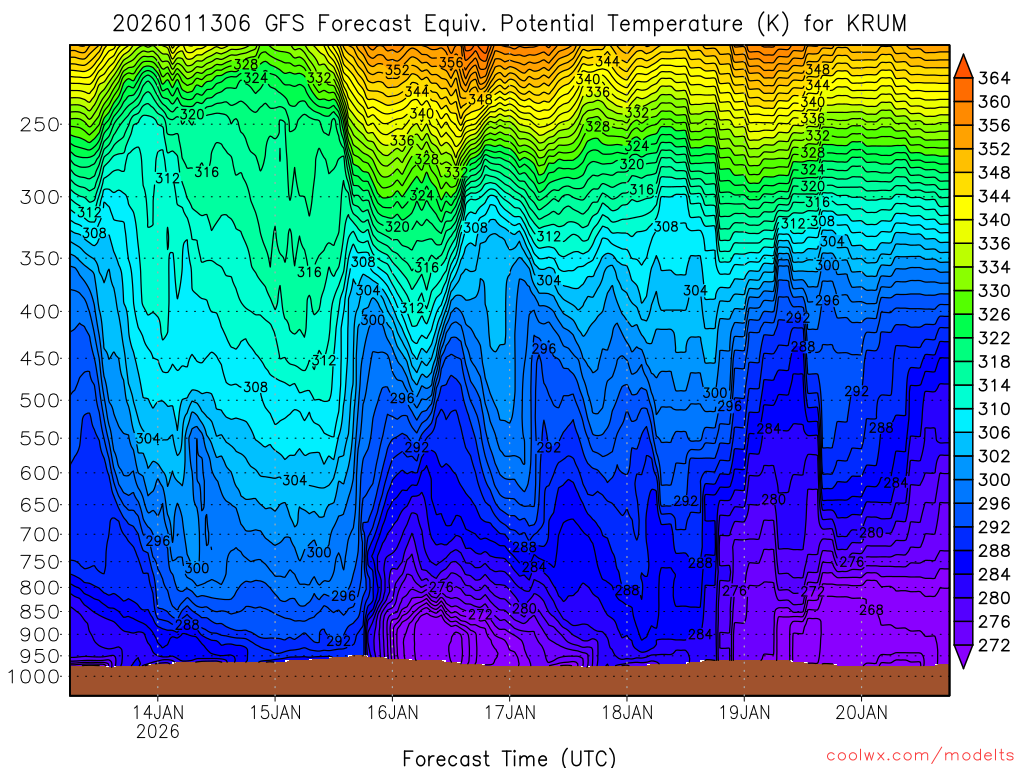This screenshot has width=1024, height=768.
Task: Click the 300 pressure-axis label on left
Action: coord(40,197)
